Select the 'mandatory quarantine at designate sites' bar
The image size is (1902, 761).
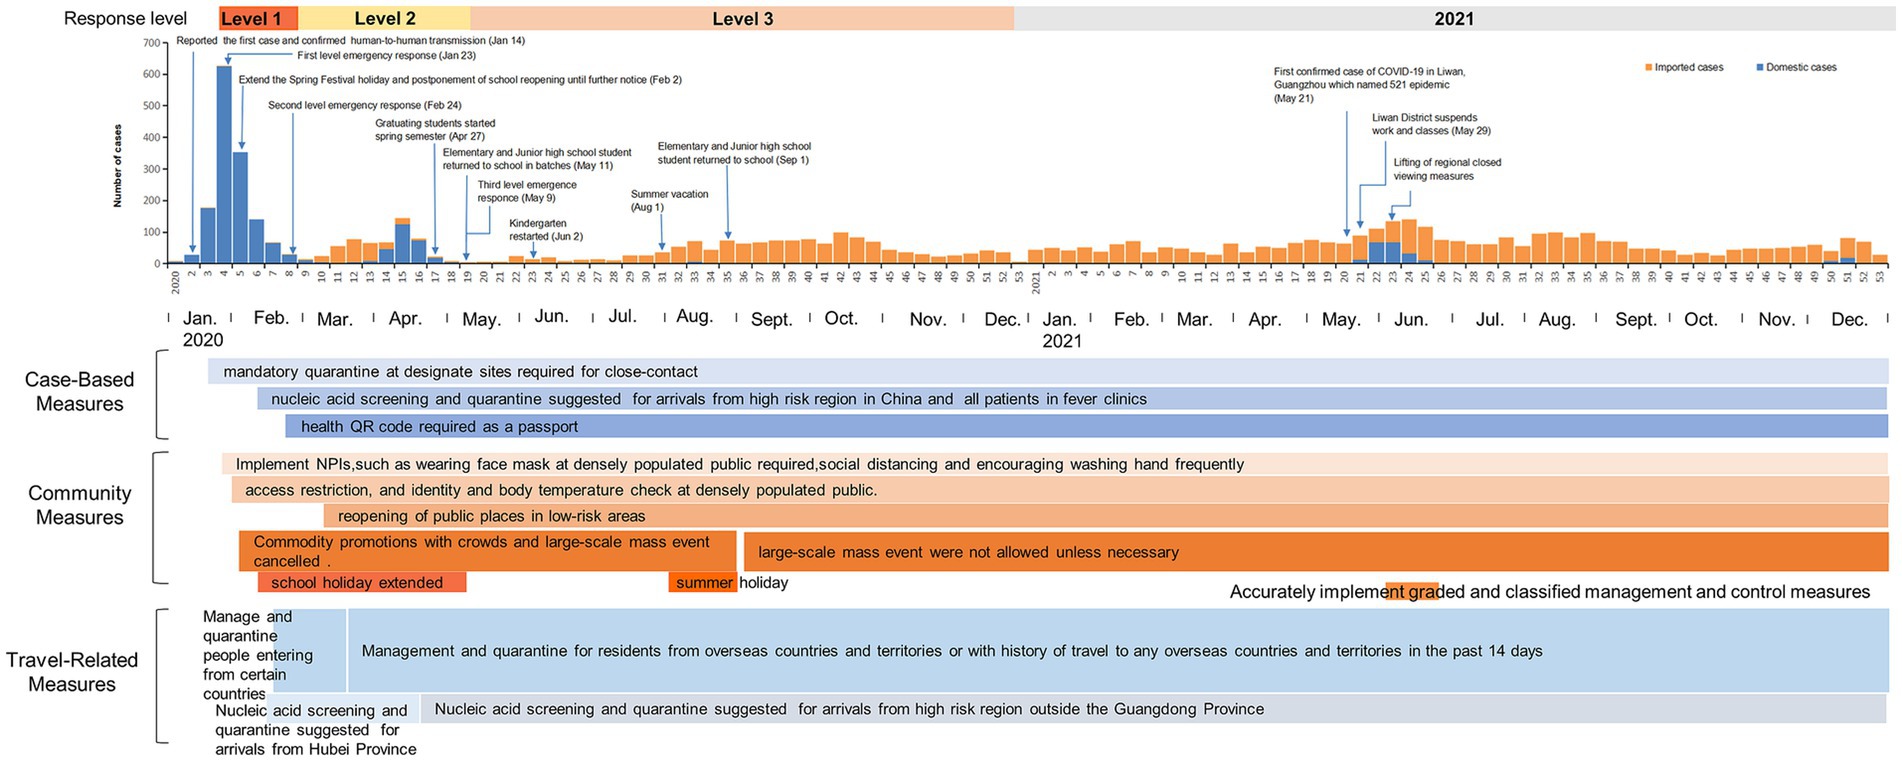tap(1048, 372)
